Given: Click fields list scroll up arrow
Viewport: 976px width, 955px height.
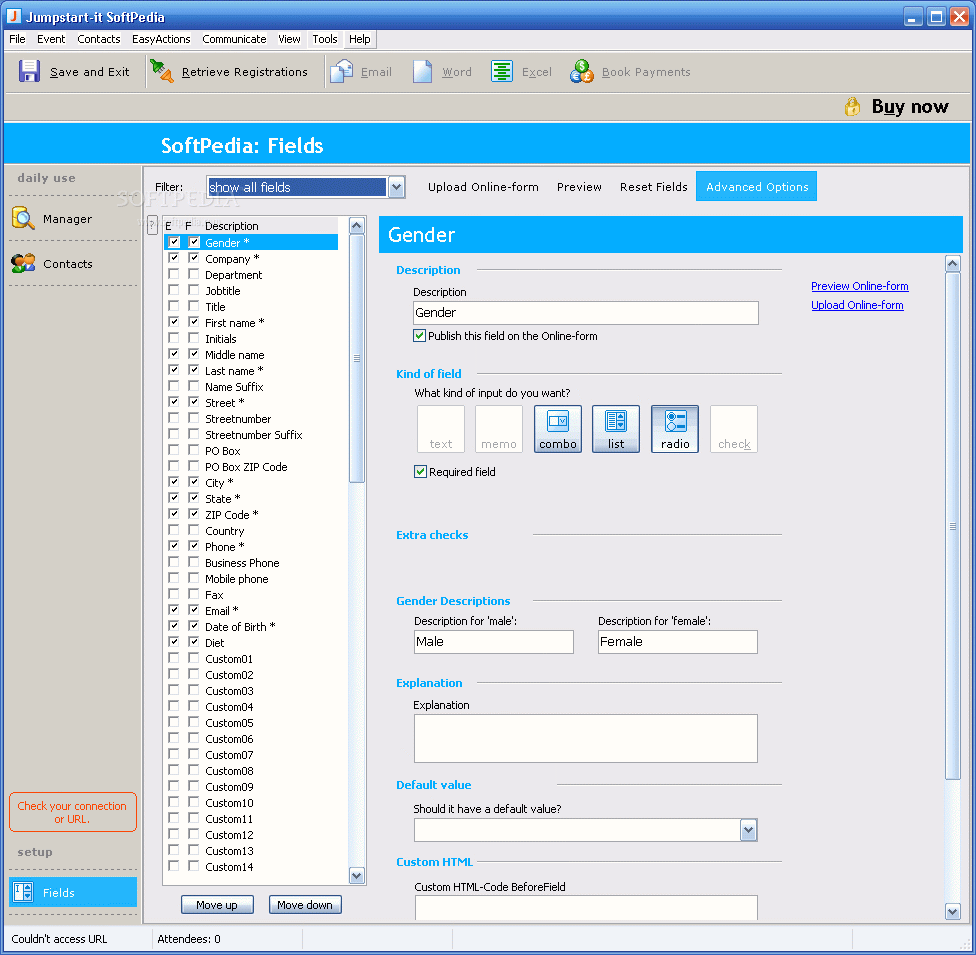Looking at the screenshot, I should coord(357,225).
